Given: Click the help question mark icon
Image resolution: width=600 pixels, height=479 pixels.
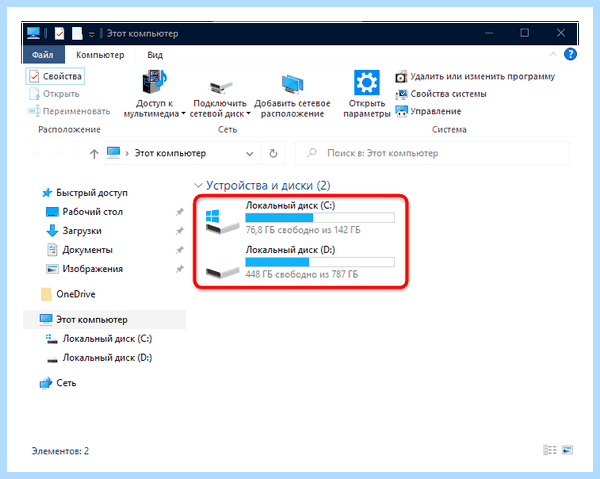Looking at the screenshot, I should tap(570, 54).
